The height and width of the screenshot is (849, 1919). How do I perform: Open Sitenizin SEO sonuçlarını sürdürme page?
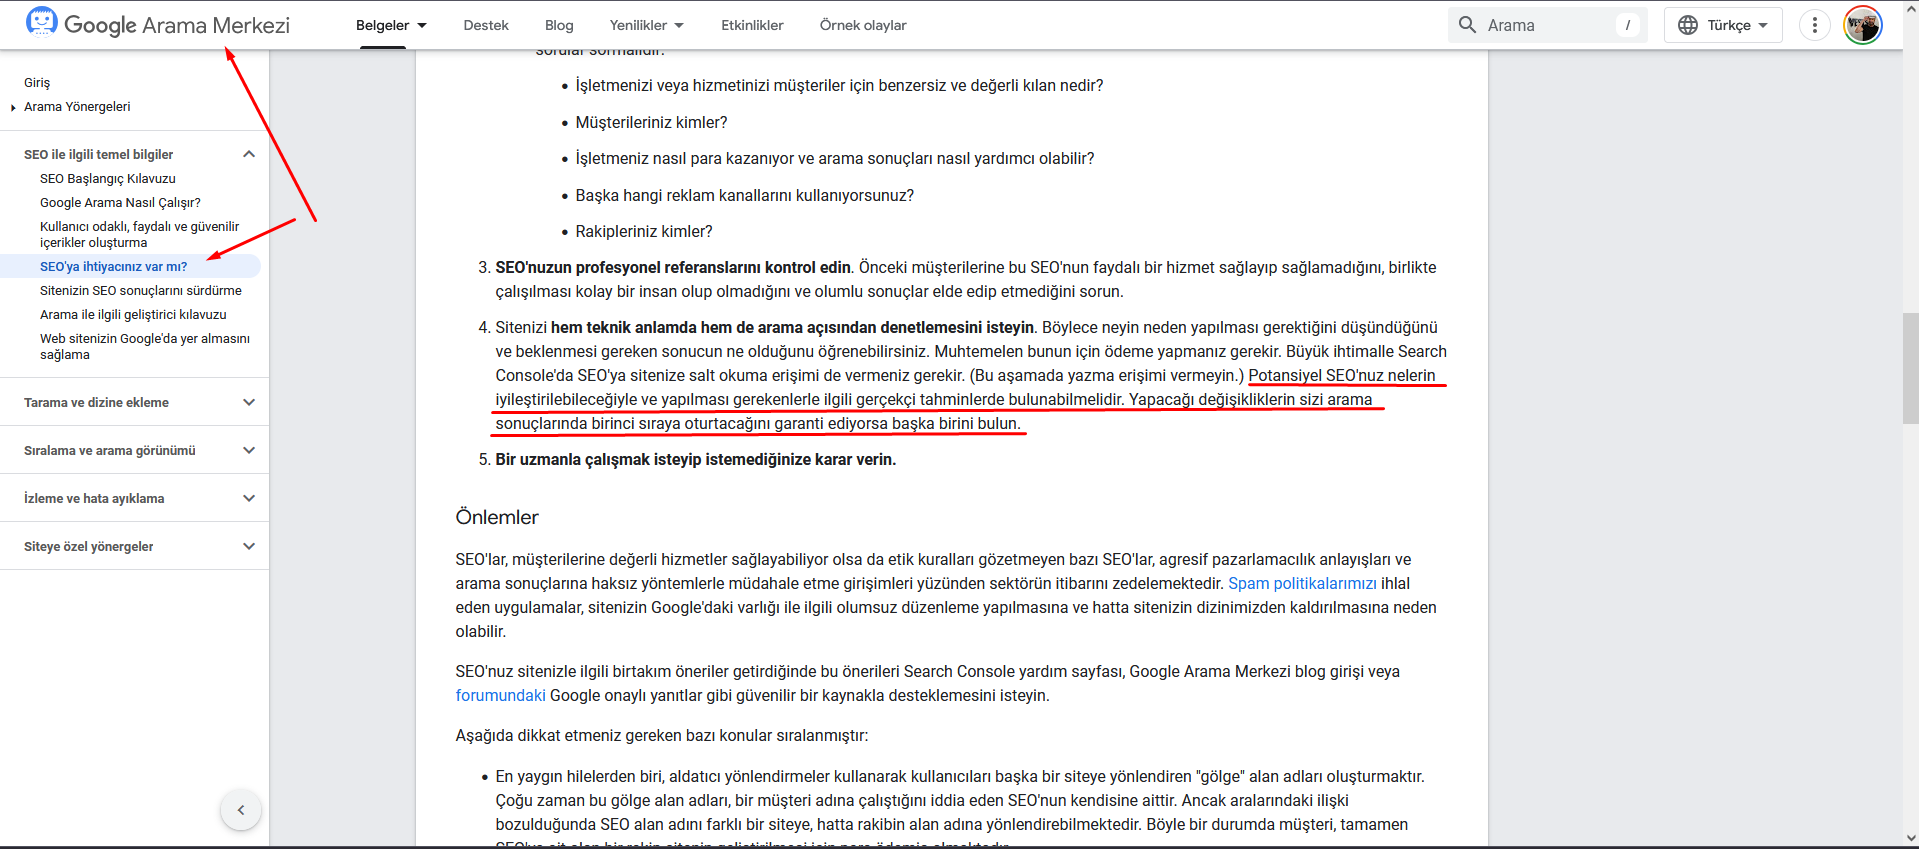(141, 291)
